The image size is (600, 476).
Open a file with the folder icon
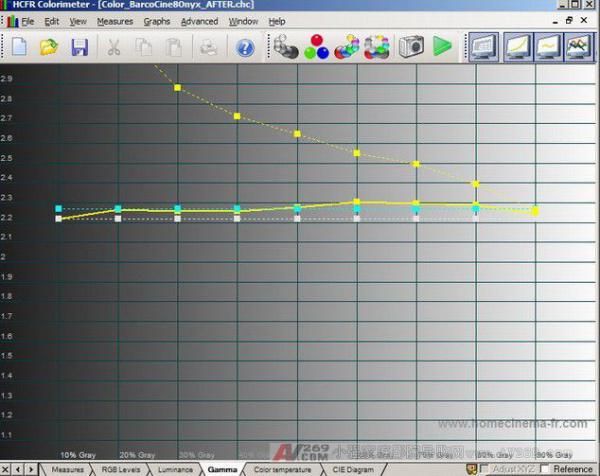click(48, 46)
